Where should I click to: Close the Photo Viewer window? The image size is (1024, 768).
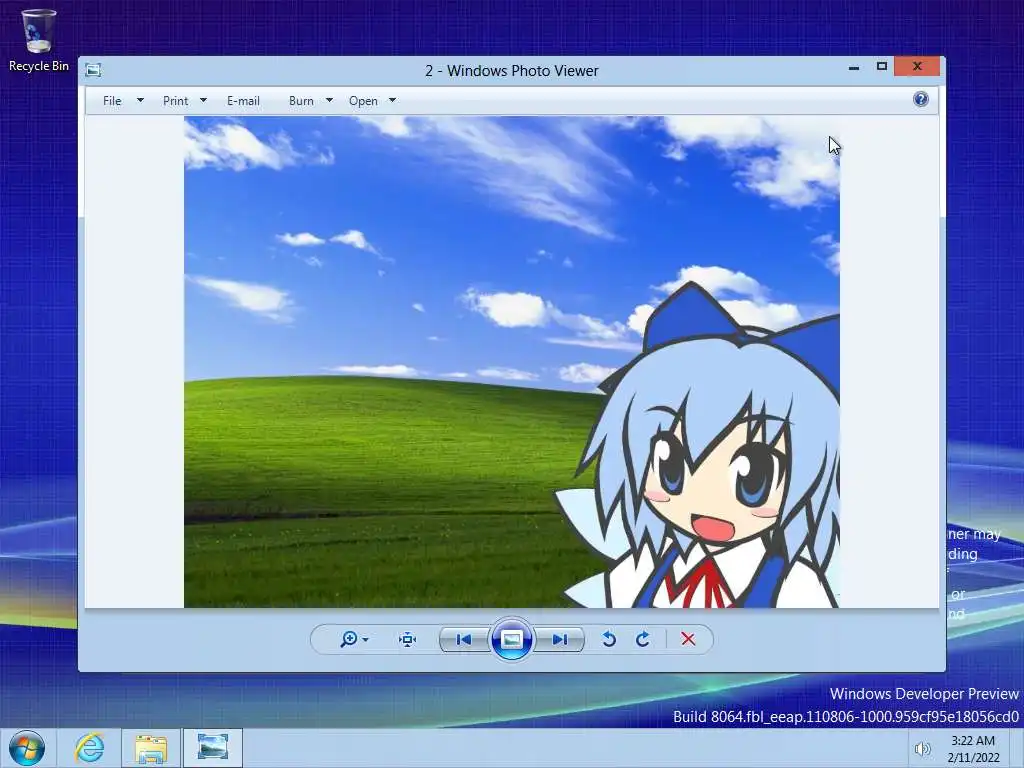(917, 67)
